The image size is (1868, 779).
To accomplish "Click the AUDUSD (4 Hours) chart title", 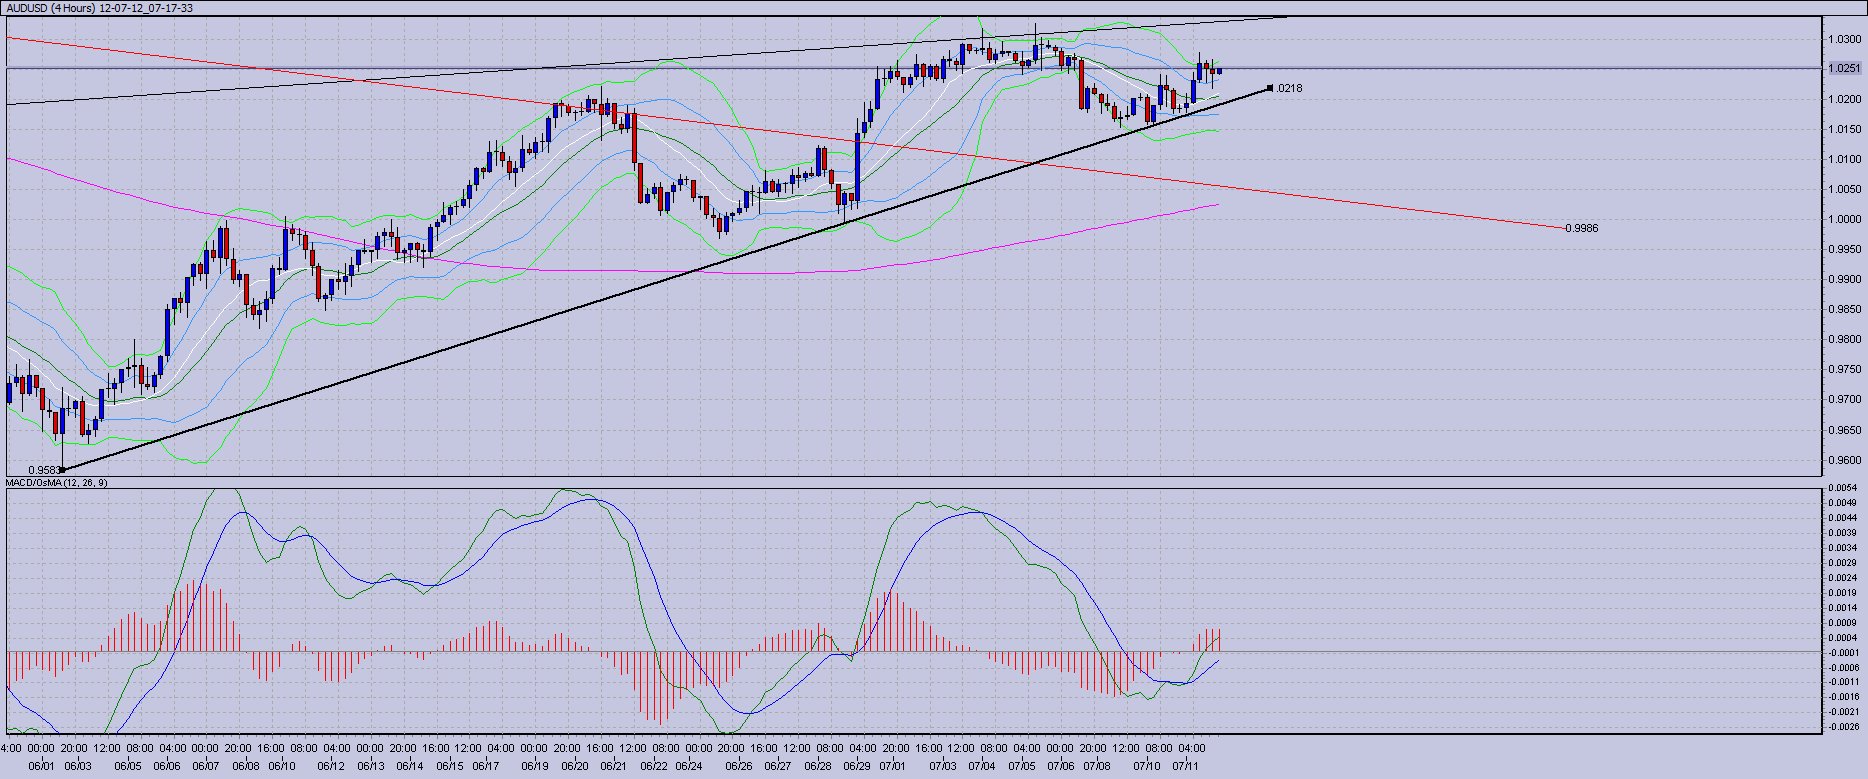I will click(x=100, y=8).
